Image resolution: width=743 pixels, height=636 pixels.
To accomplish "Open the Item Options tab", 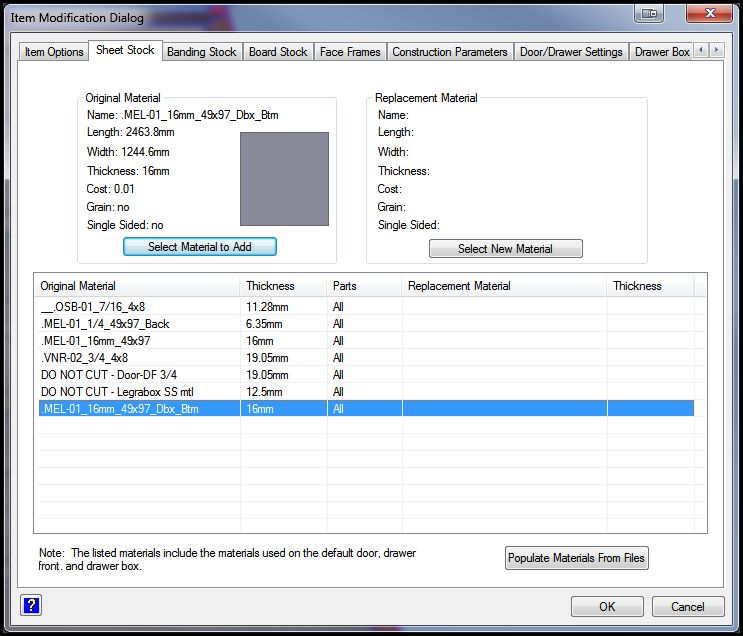I will click(54, 52).
